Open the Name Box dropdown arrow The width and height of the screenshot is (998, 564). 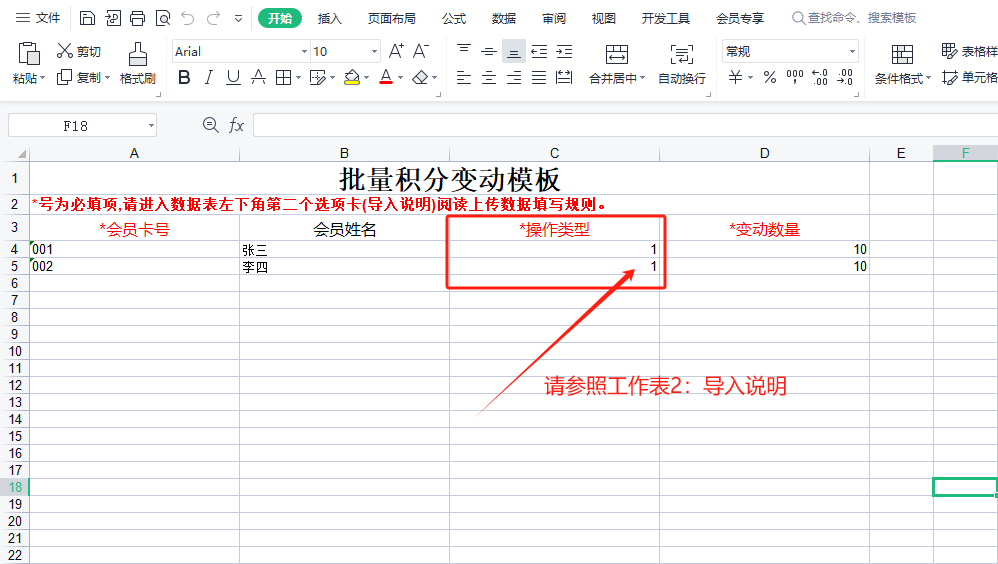(x=151, y=125)
